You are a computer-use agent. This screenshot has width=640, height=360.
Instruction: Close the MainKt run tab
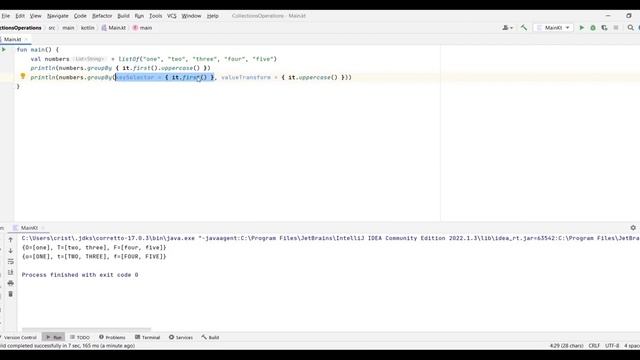tap(43, 228)
